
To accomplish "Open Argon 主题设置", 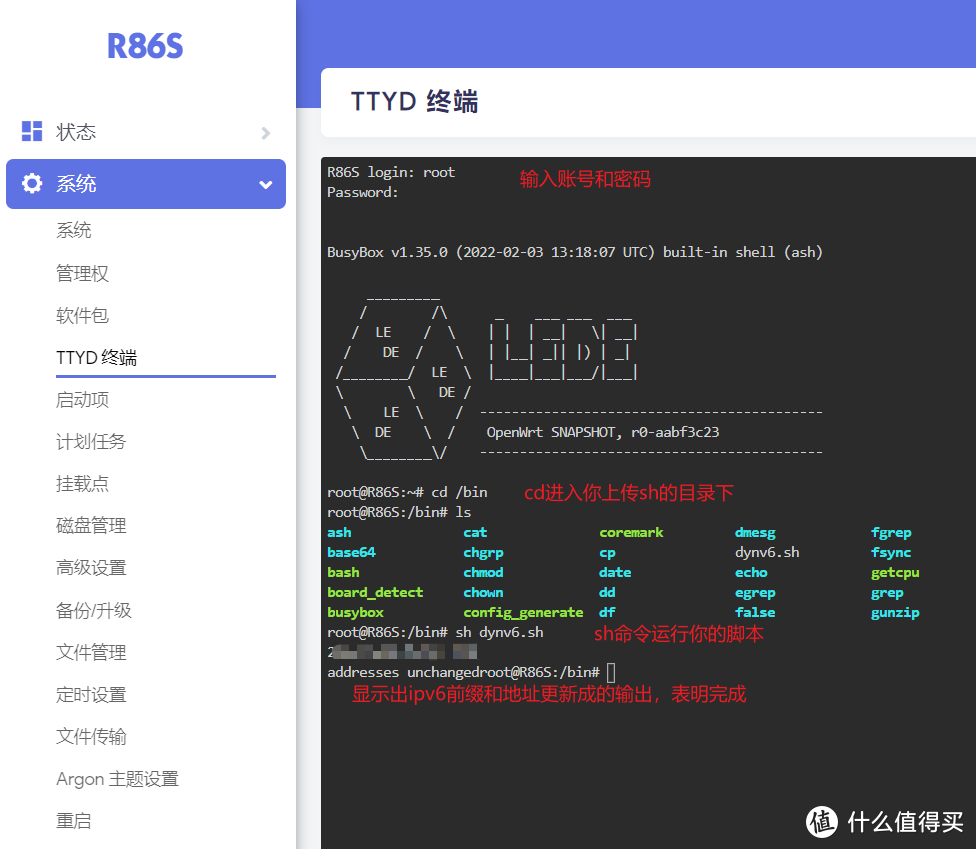I will tap(117, 779).
